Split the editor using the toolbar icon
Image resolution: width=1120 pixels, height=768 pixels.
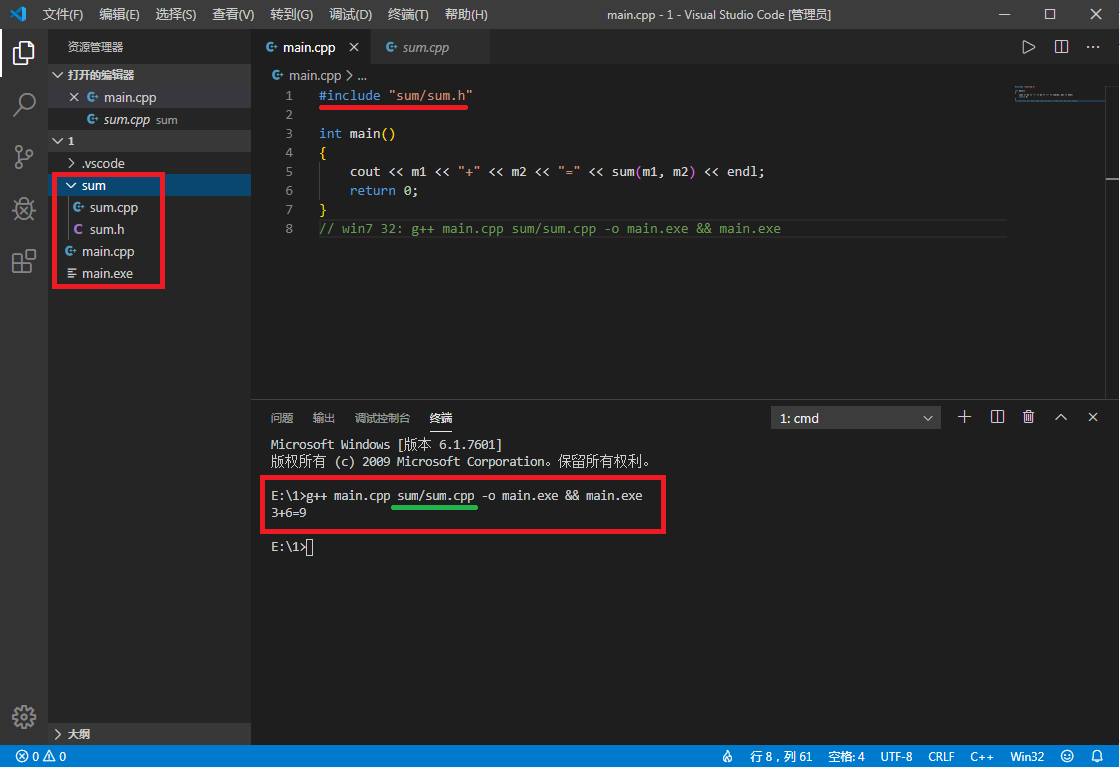point(1060,45)
